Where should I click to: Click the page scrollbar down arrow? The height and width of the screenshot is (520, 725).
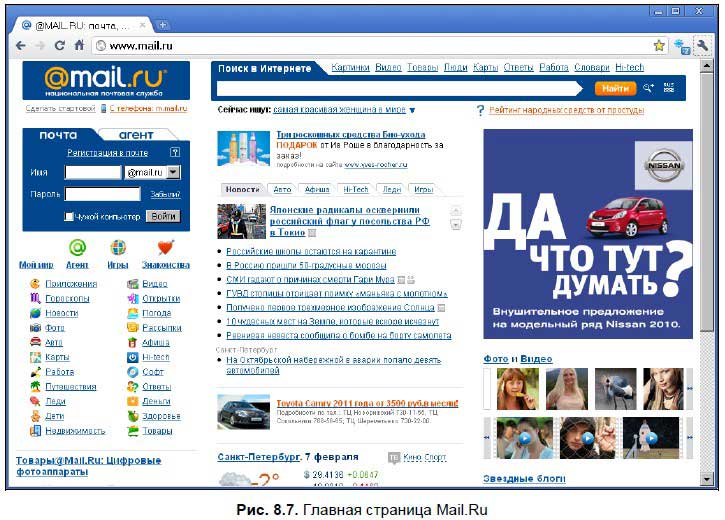[x=707, y=479]
